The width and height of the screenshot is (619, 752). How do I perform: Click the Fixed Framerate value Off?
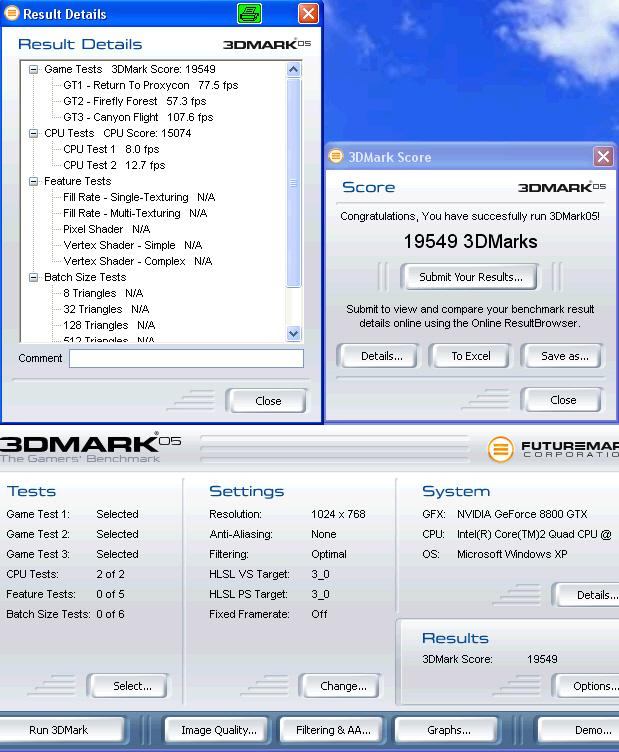(319, 614)
